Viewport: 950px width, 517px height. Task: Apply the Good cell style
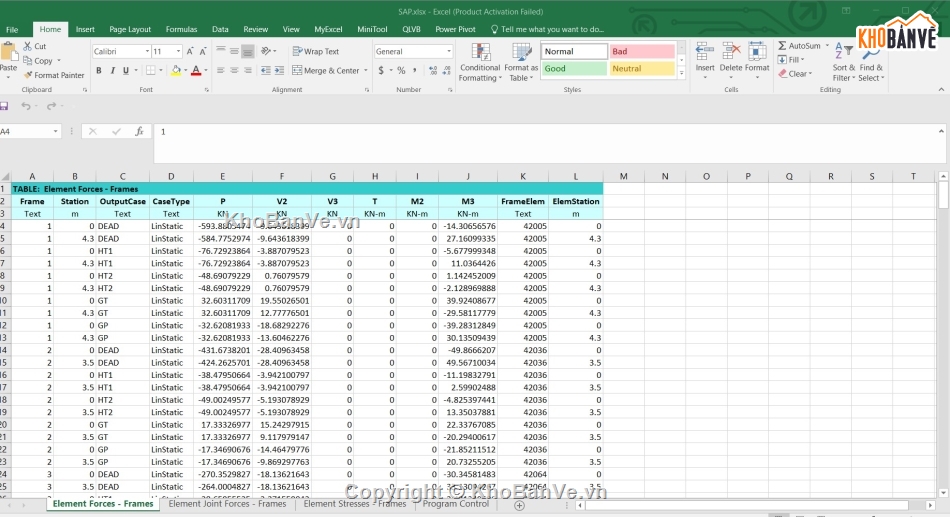coord(574,68)
